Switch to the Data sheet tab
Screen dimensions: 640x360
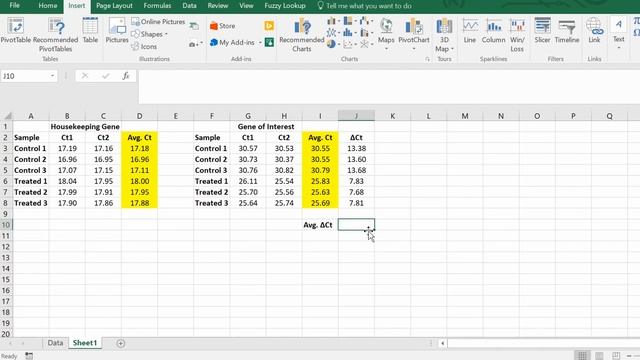click(x=55, y=343)
